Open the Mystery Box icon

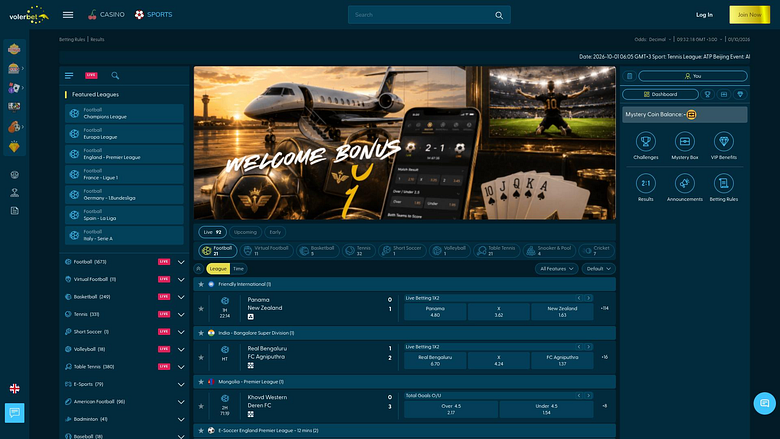pos(684,142)
